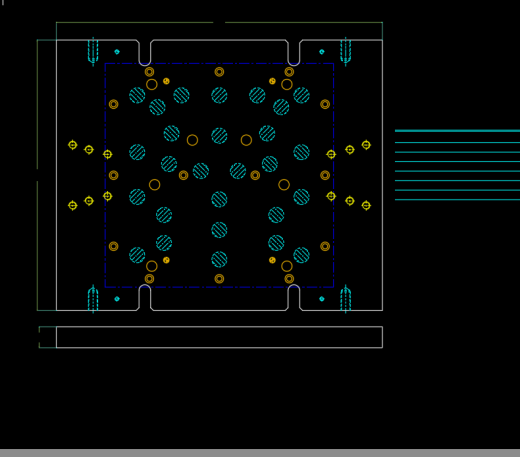Select the top-left cyan threaded hole symbol
Viewport: 520px width, 457px height.
coord(93,51)
